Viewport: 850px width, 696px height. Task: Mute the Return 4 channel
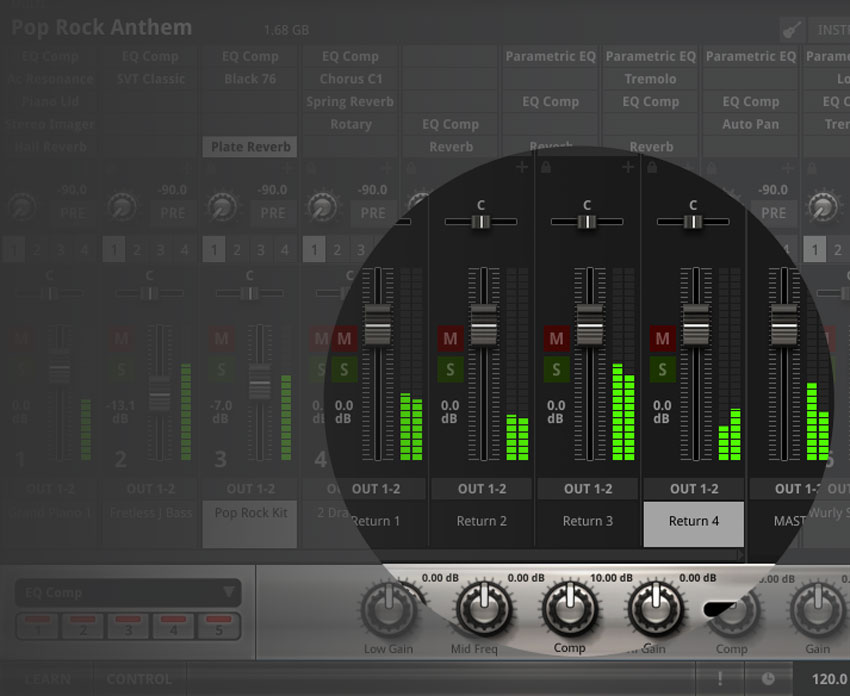(x=662, y=339)
